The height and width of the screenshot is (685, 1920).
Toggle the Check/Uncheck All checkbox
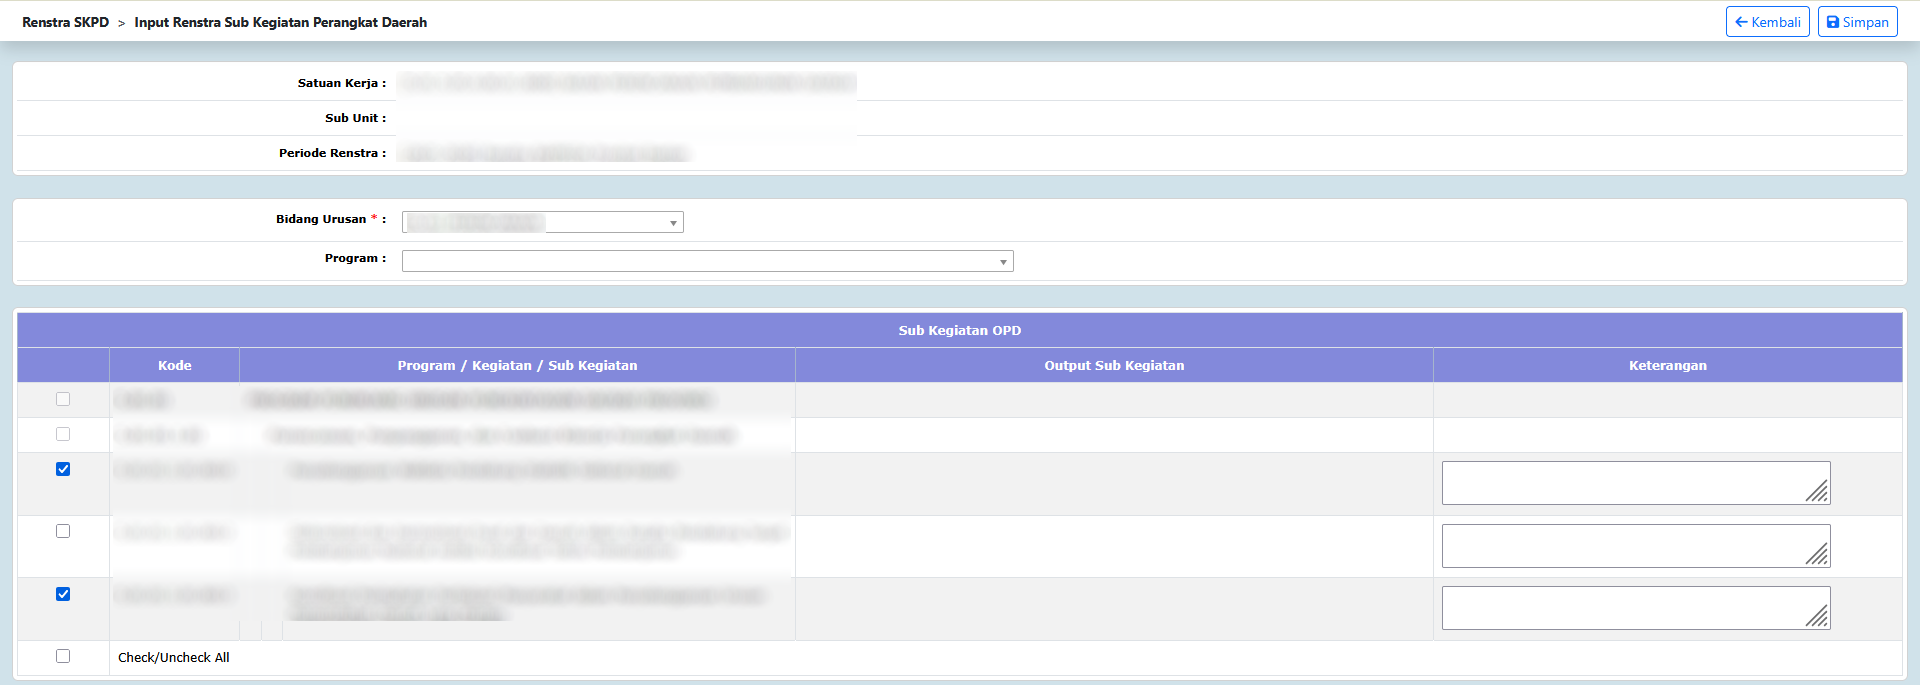63,656
